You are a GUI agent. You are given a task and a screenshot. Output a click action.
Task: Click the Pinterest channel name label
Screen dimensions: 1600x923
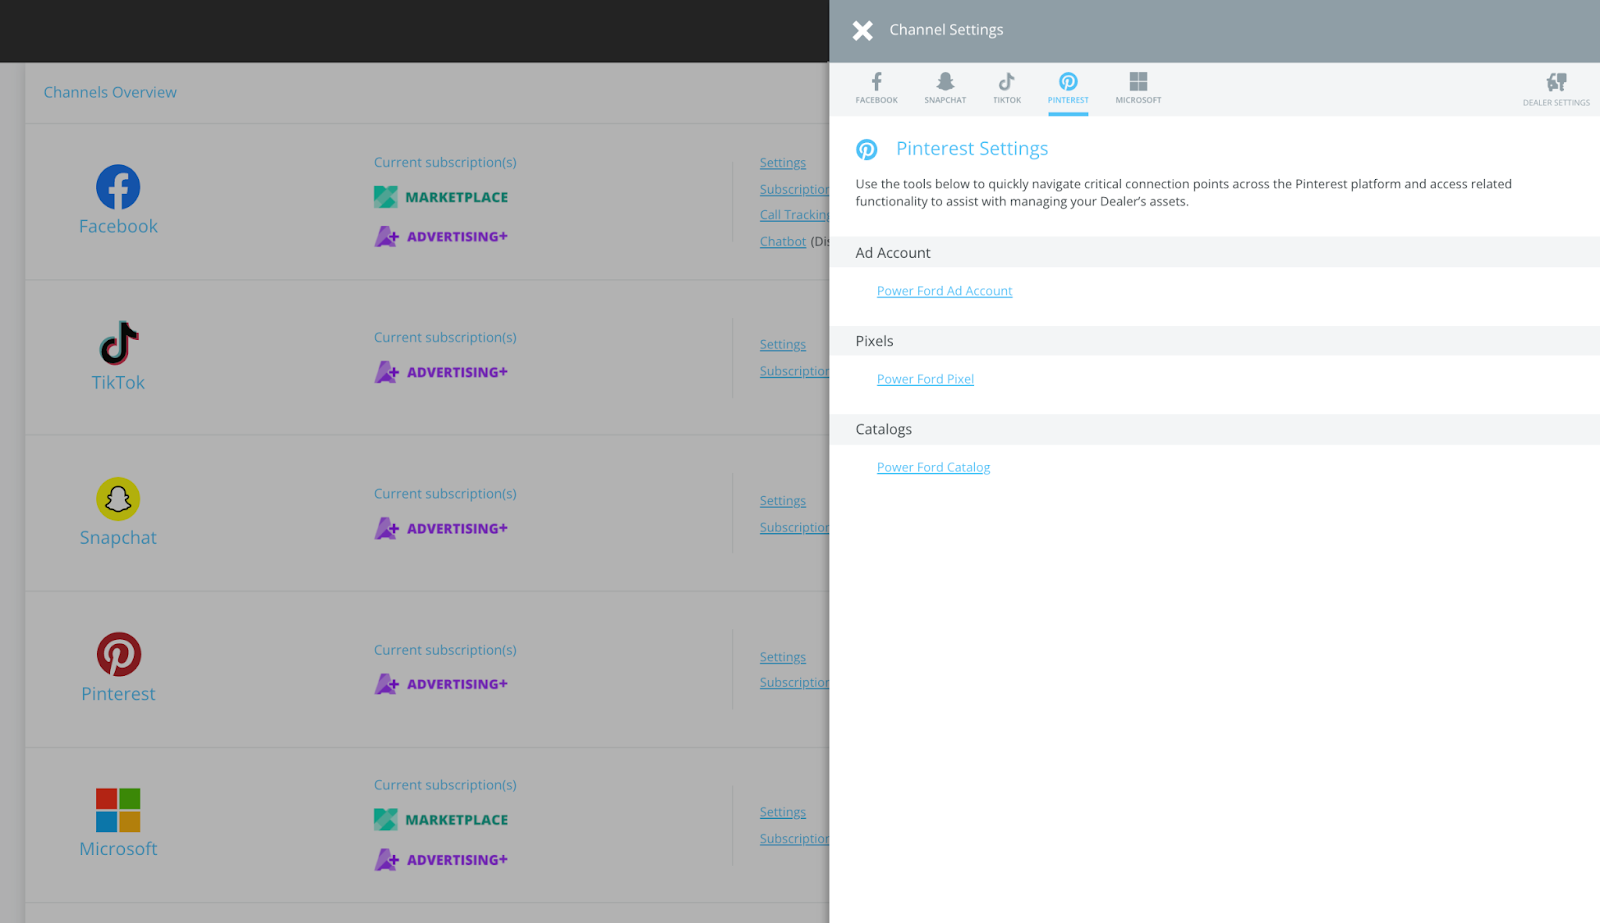pyautogui.click(x=118, y=694)
